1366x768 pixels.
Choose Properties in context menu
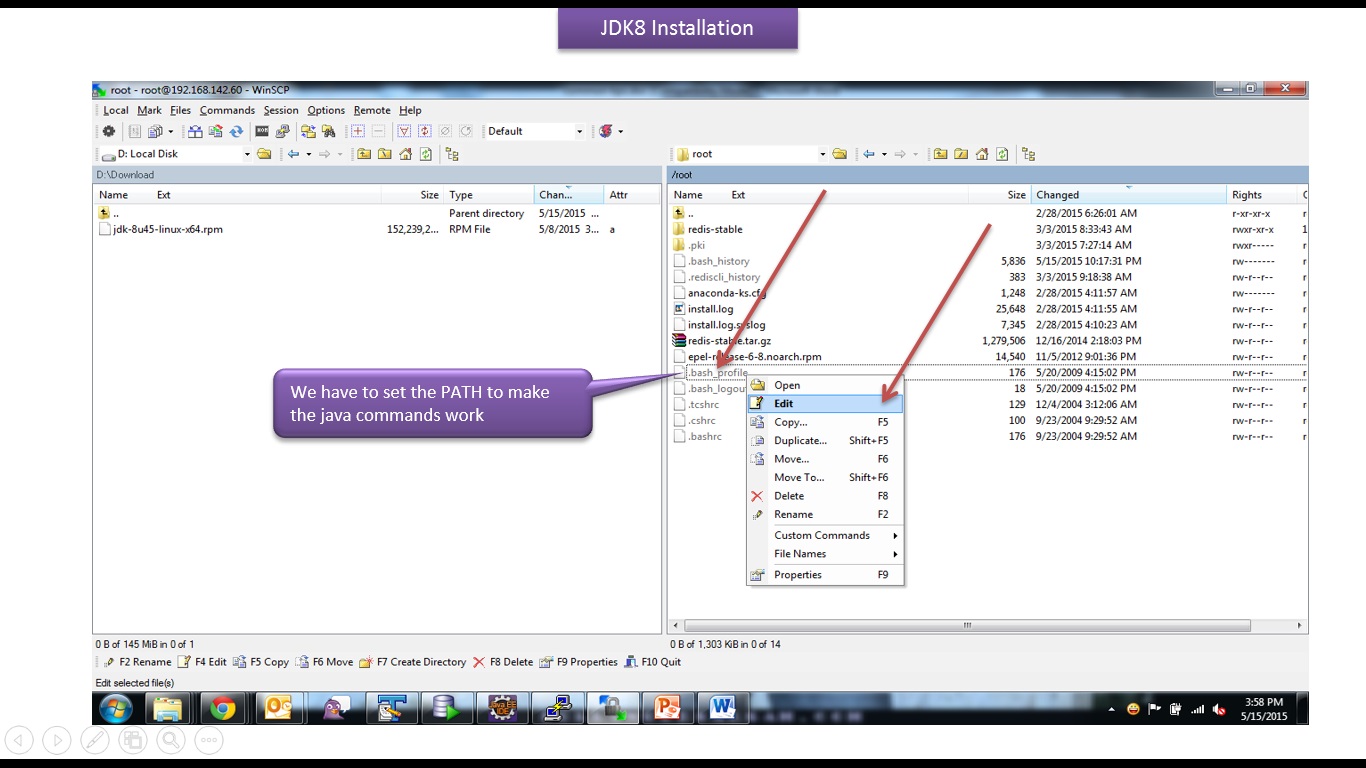[x=825, y=575]
